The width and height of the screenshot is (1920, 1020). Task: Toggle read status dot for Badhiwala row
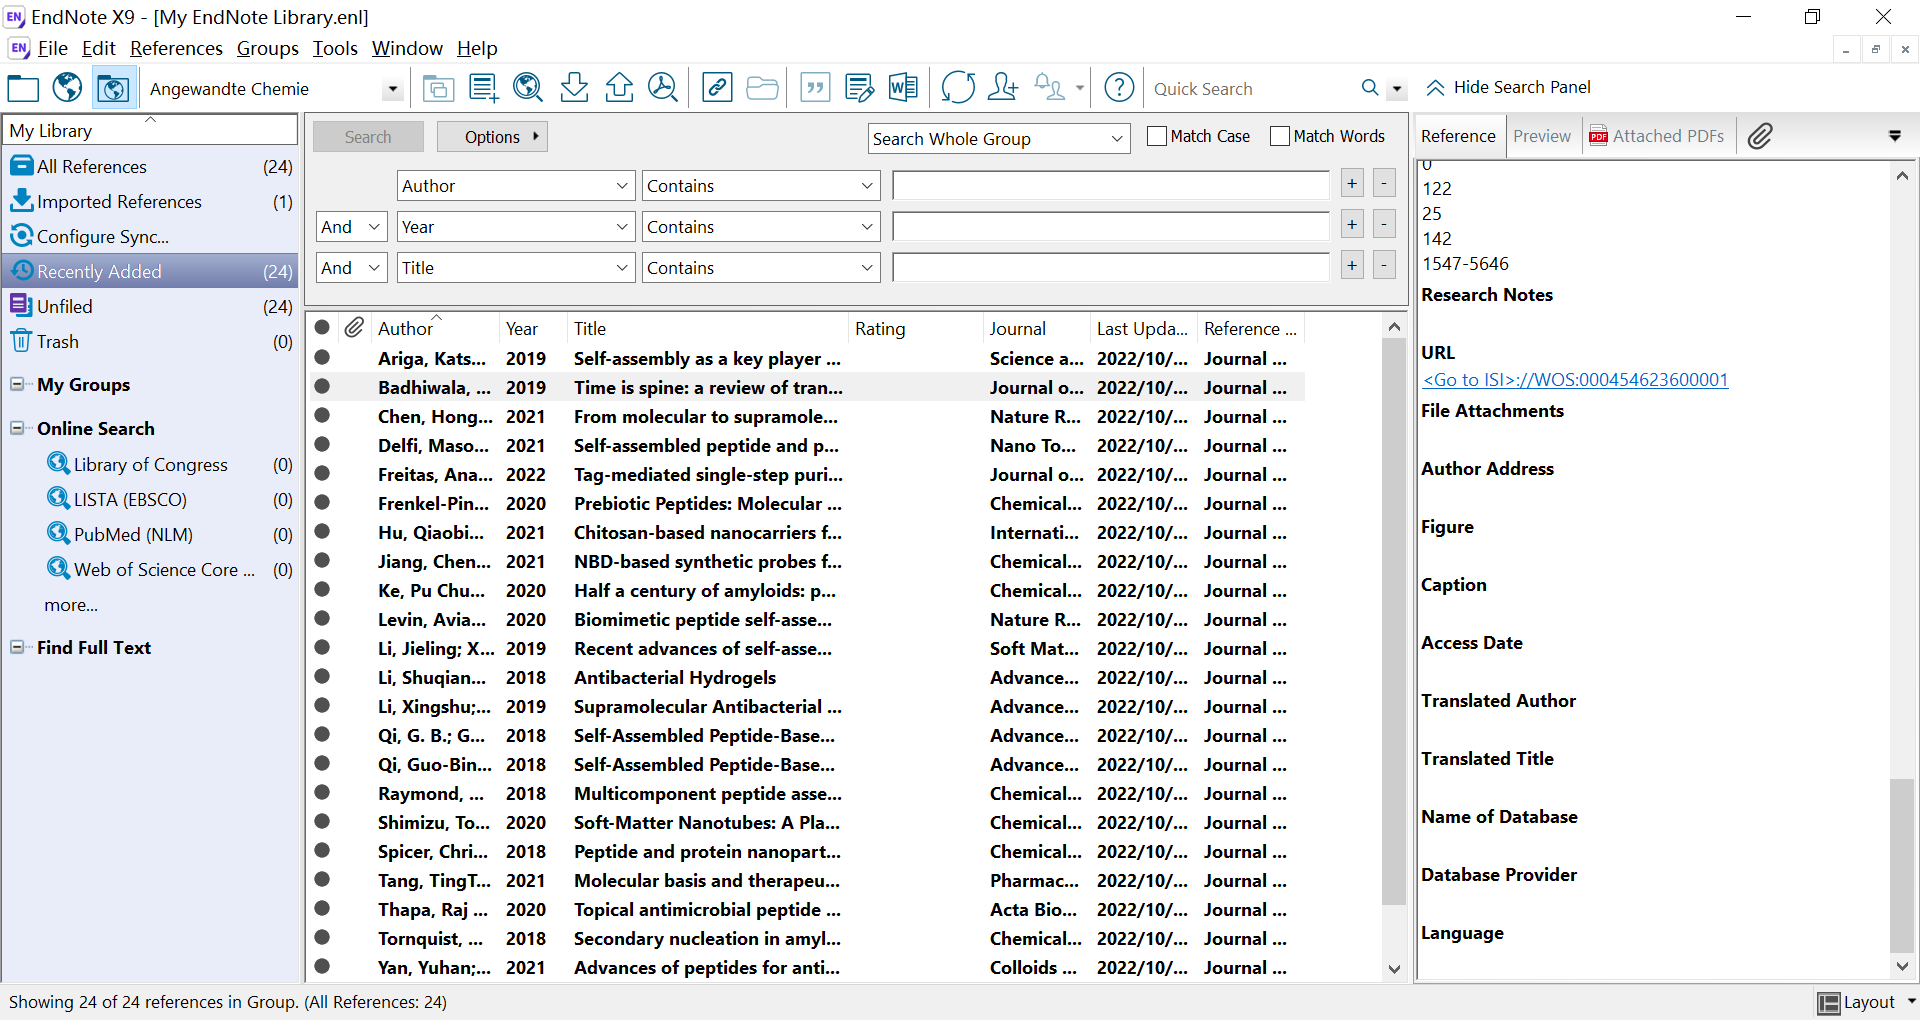pyautogui.click(x=322, y=386)
